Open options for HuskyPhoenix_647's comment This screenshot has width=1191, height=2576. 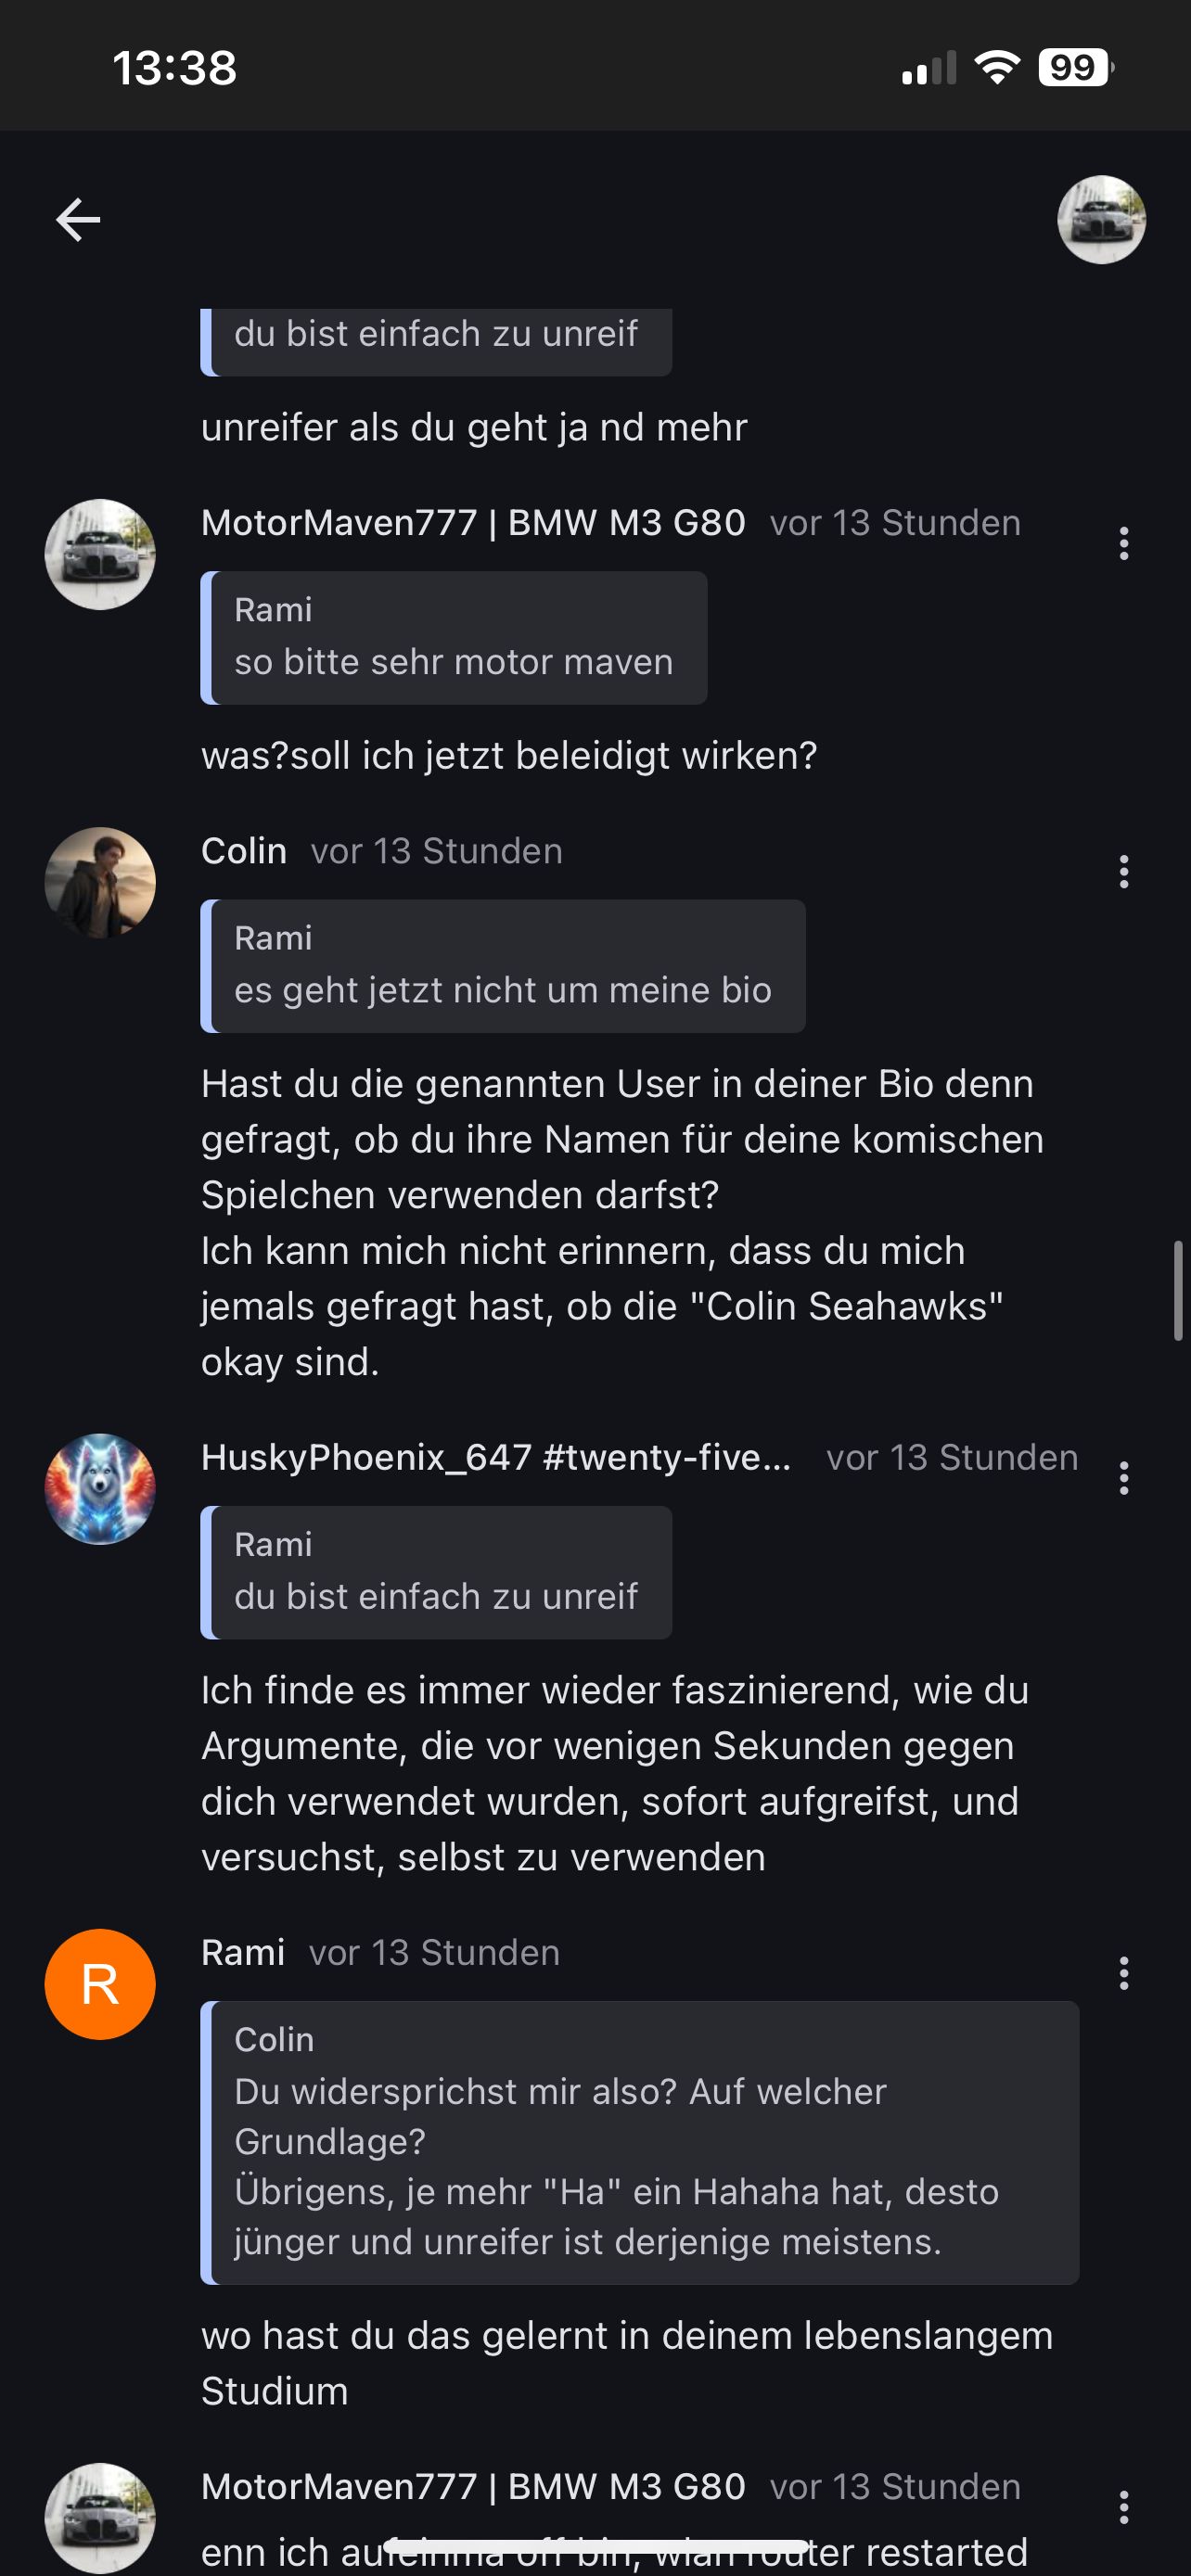(x=1124, y=1478)
